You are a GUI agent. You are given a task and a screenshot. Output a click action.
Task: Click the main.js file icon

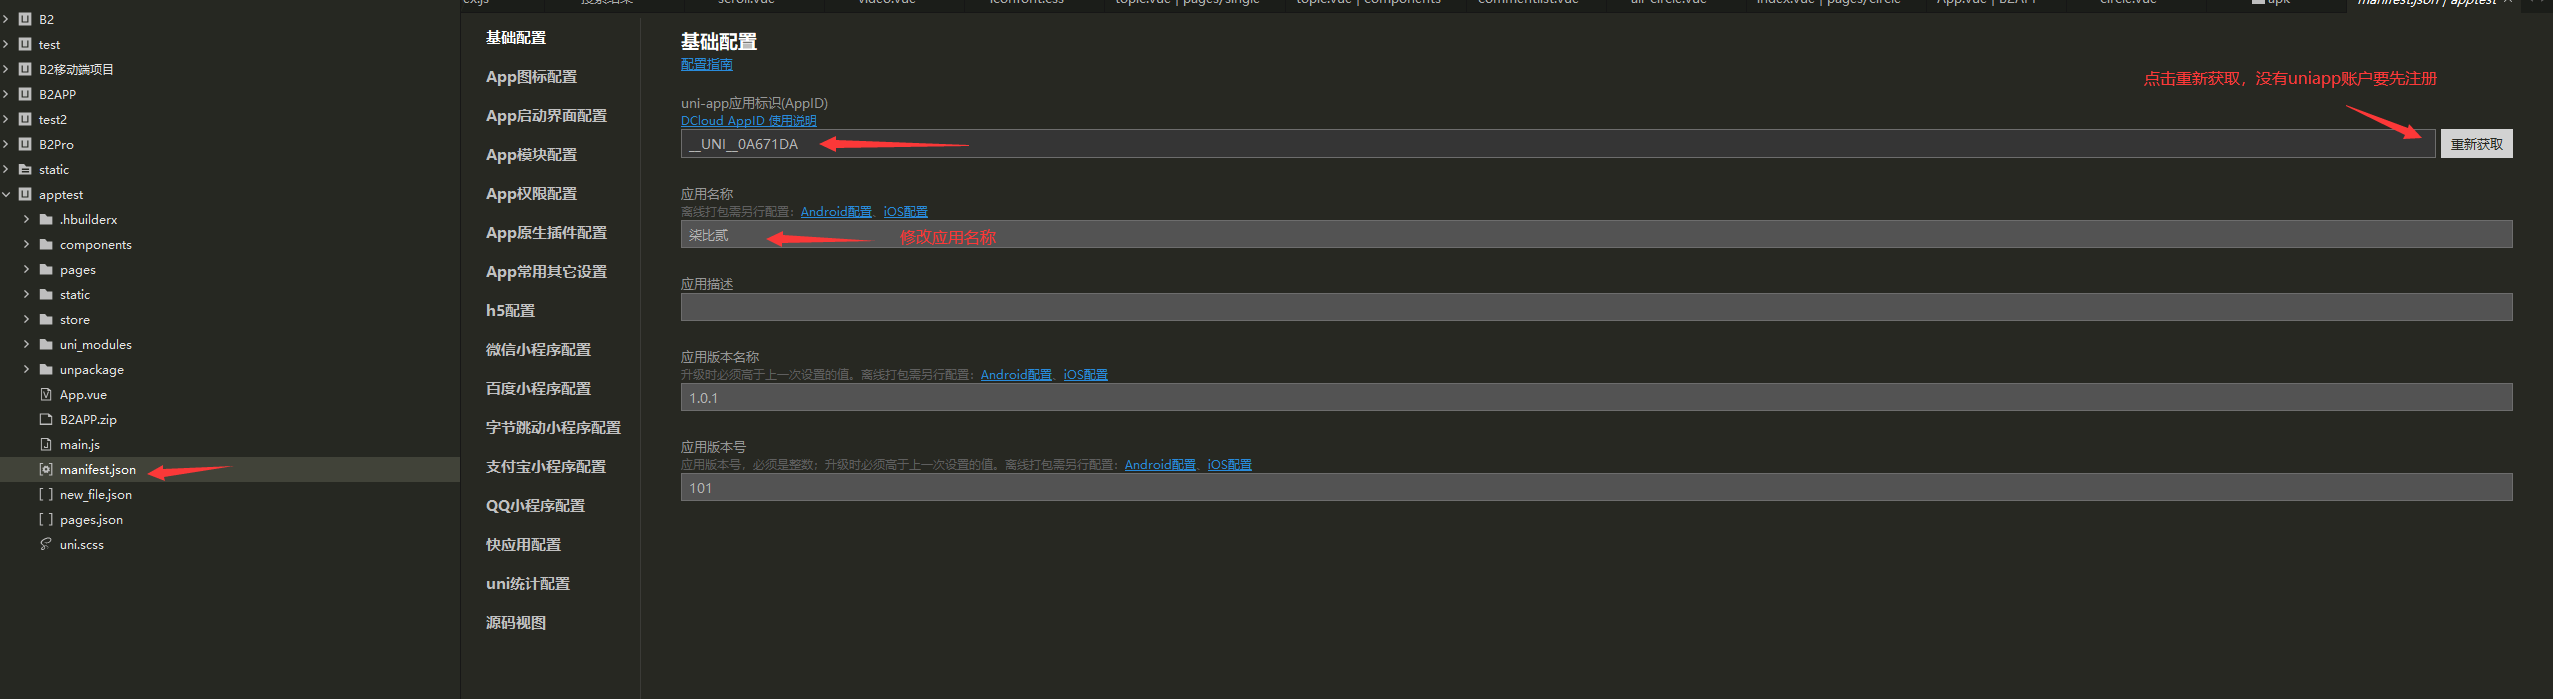46,445
